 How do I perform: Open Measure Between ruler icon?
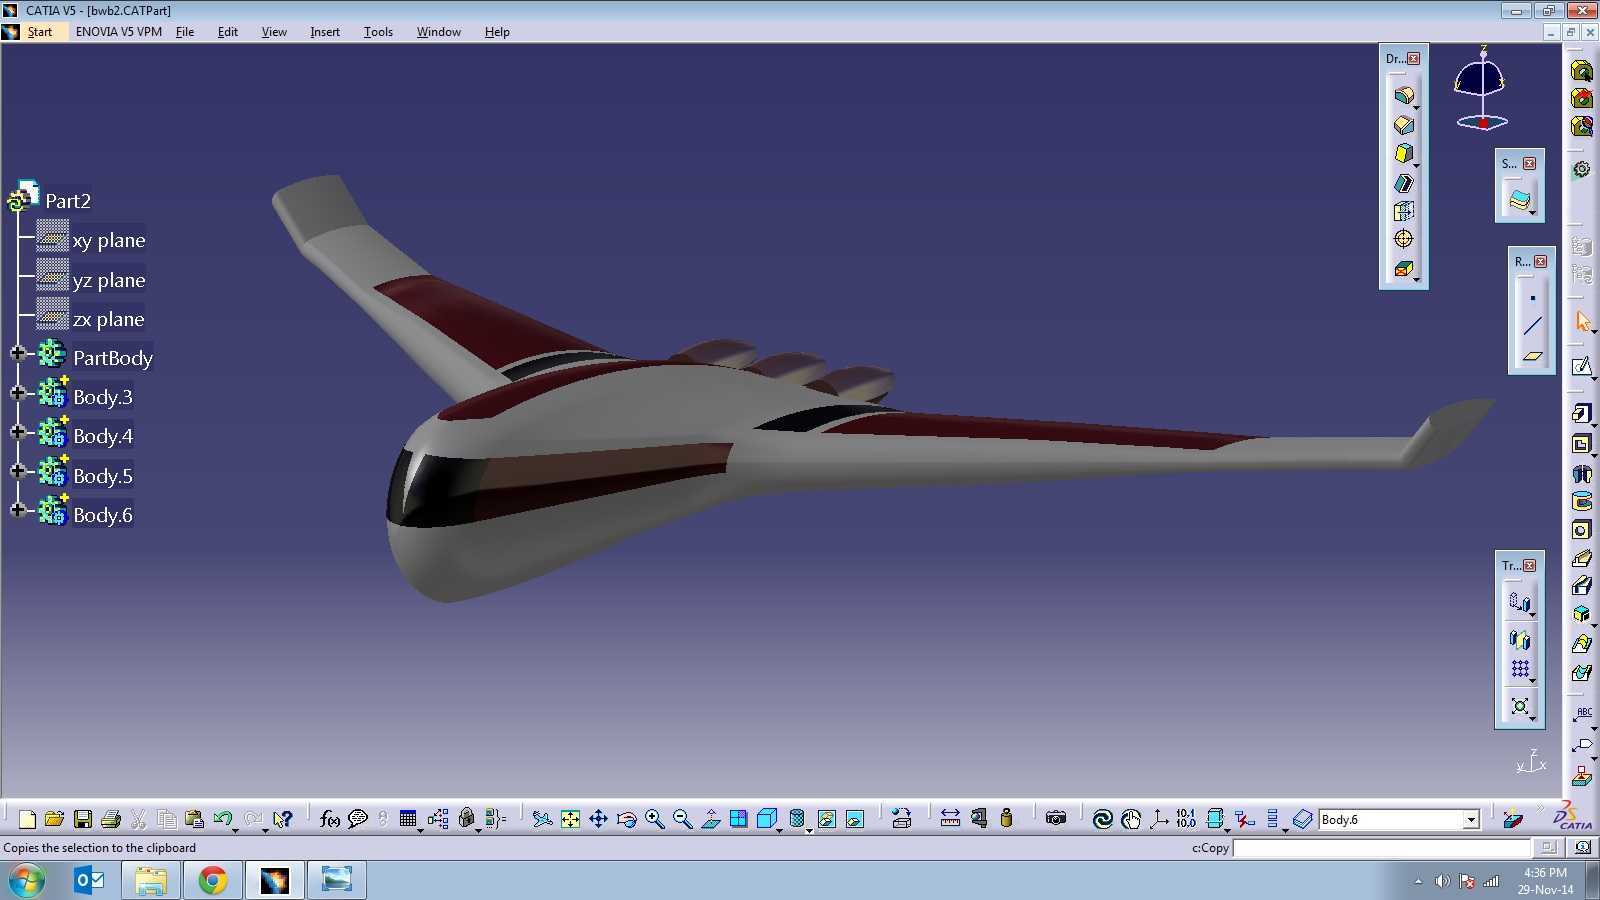(x=950, y=819)
